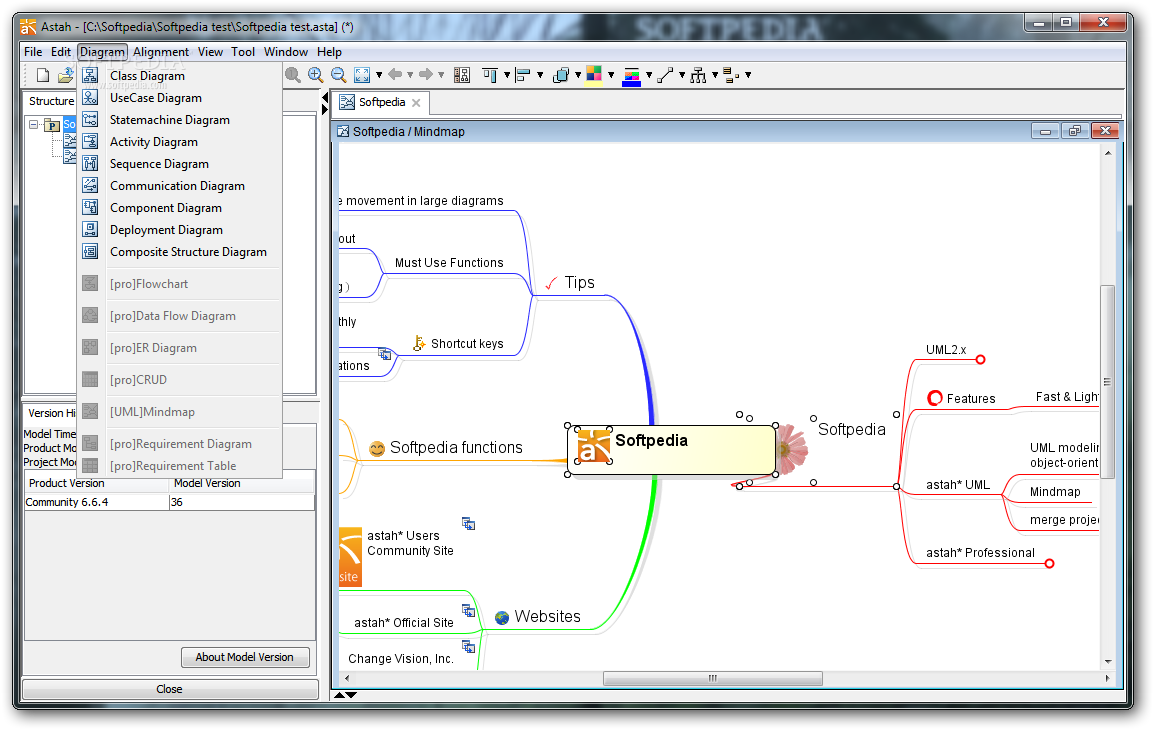The height and width of the screenshot is (730, 1154).
Task: Click the key icon beside Shortcut keys
Action: (419, 343)
